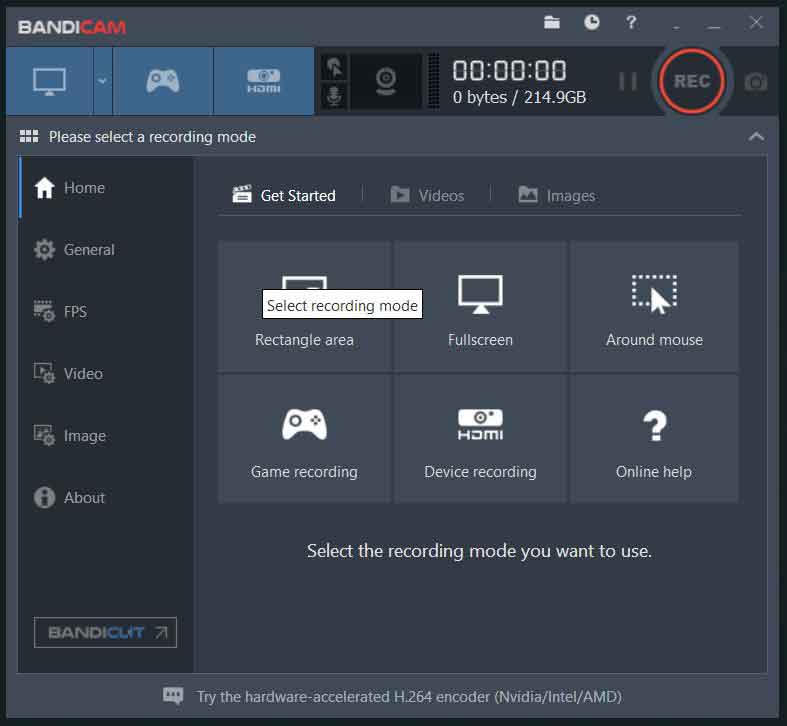
Task: Open About section in sidebar
Action: (106, 498)
